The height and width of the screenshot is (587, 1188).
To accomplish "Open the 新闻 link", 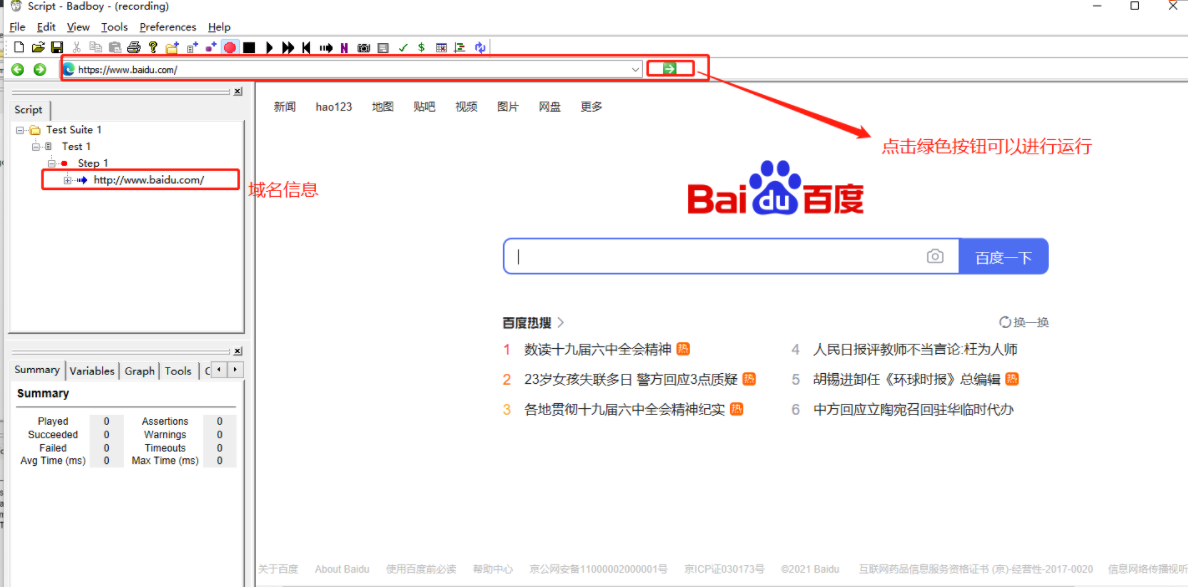I will tap(285, 107).
